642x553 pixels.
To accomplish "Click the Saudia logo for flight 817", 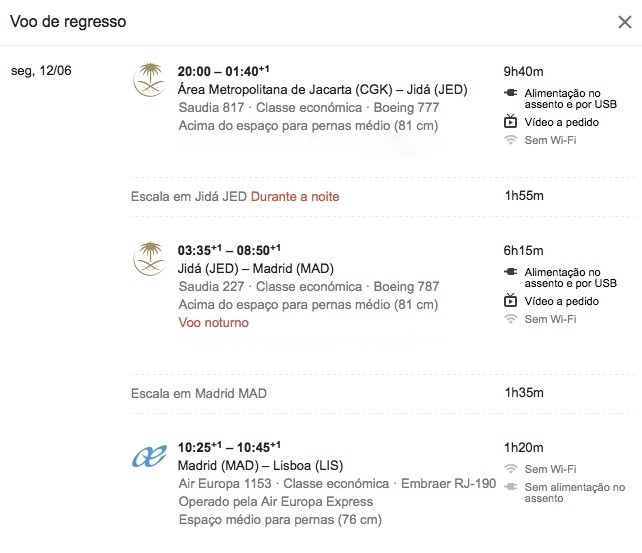I will coord(150,79).
